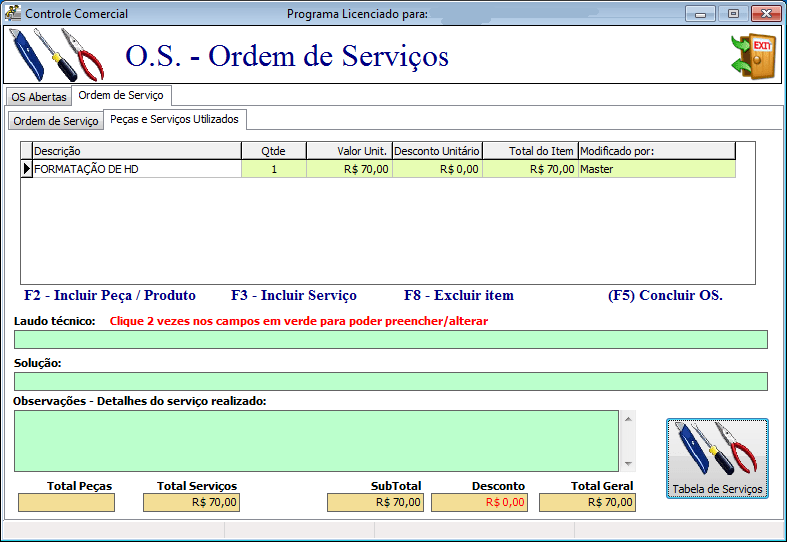Click the Exit door icon

(x=753, y=56)
